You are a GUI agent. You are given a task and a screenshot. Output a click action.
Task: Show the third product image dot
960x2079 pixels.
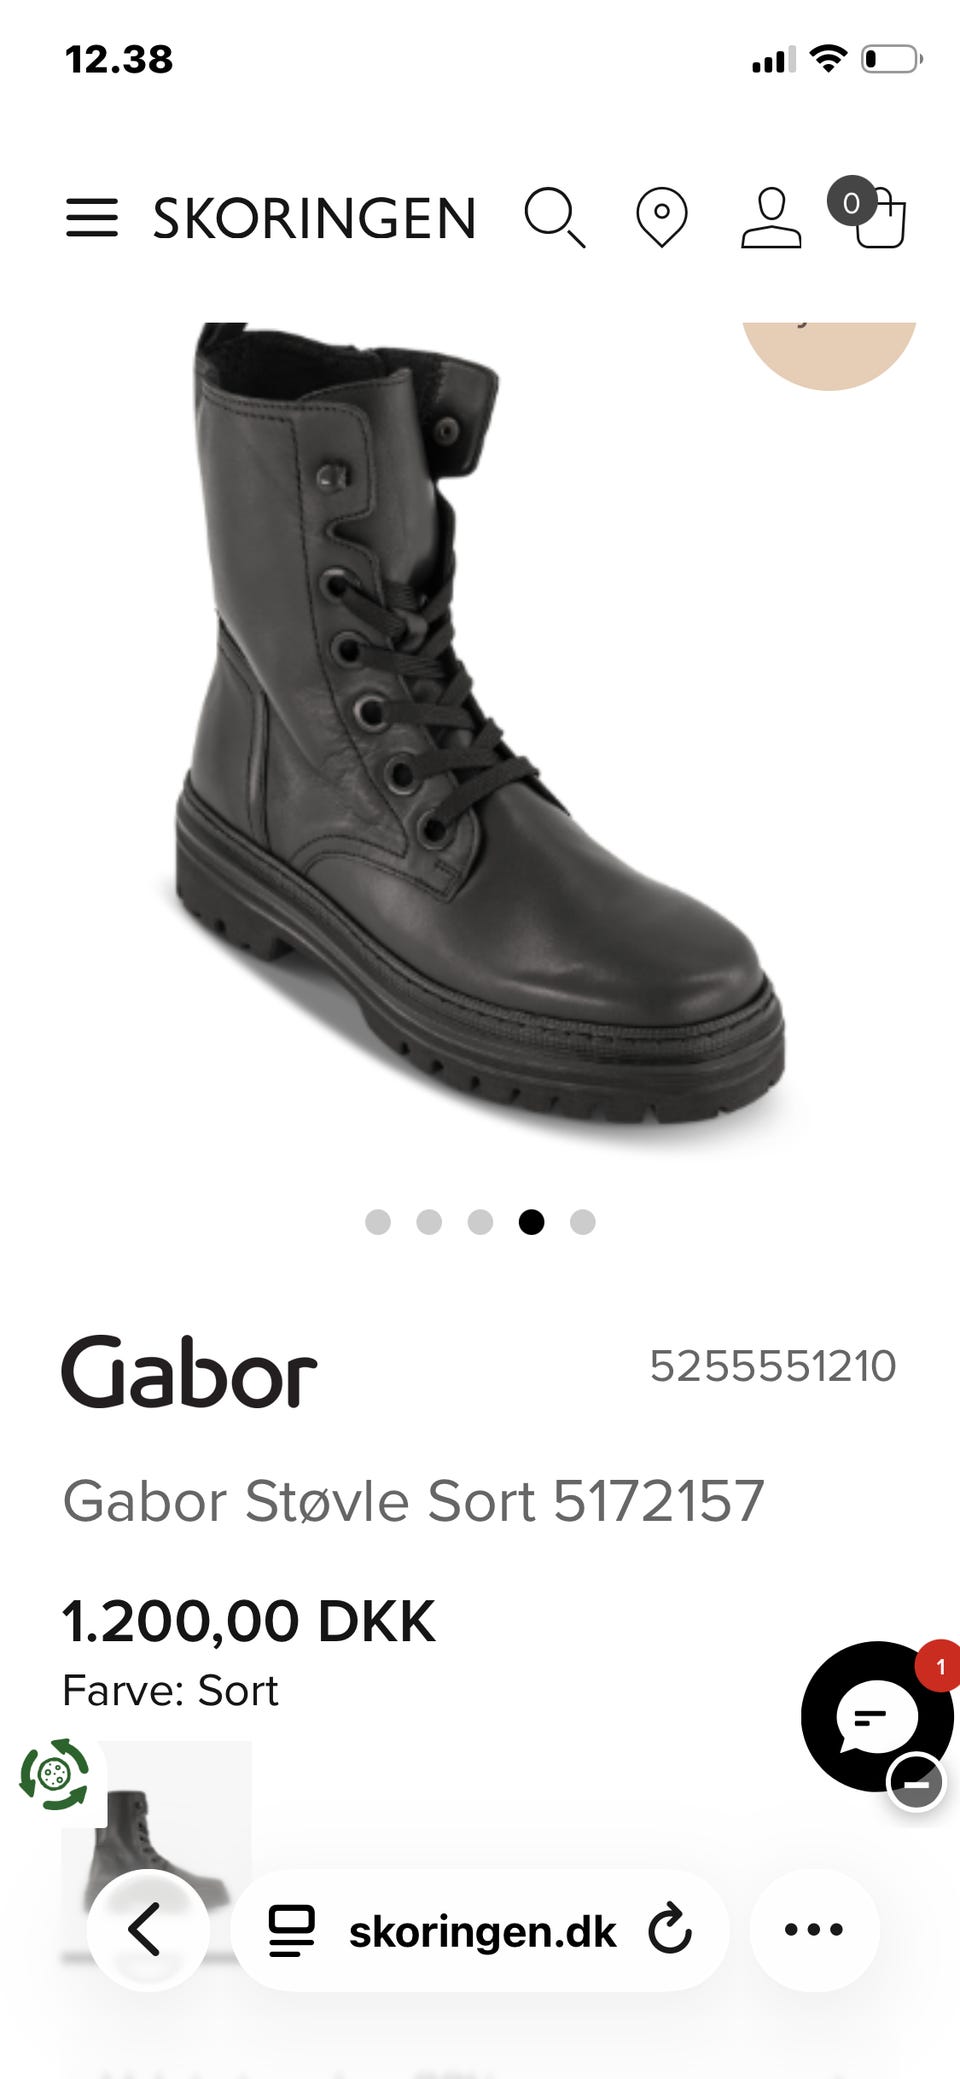coord(480,1222)
